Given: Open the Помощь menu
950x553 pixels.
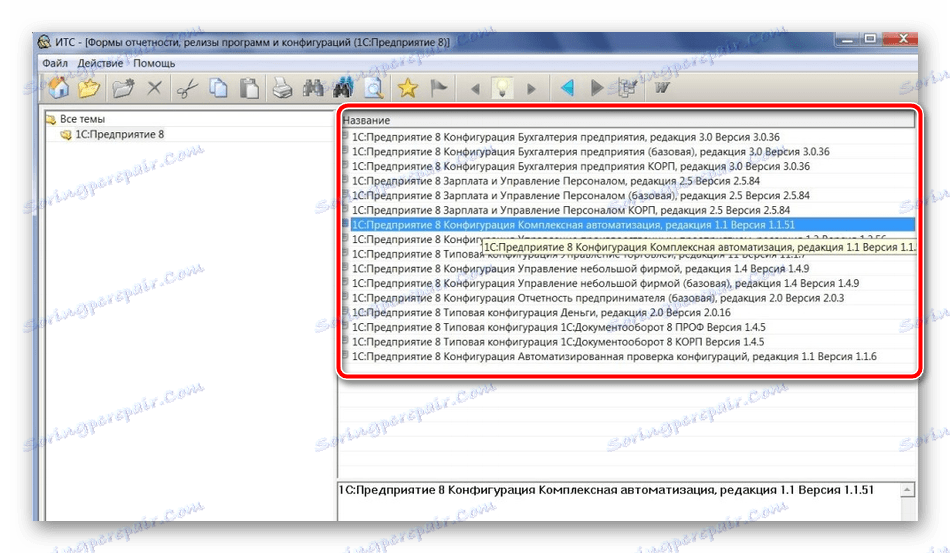Looking at the screenshot, I should click(x=154, y=63).
